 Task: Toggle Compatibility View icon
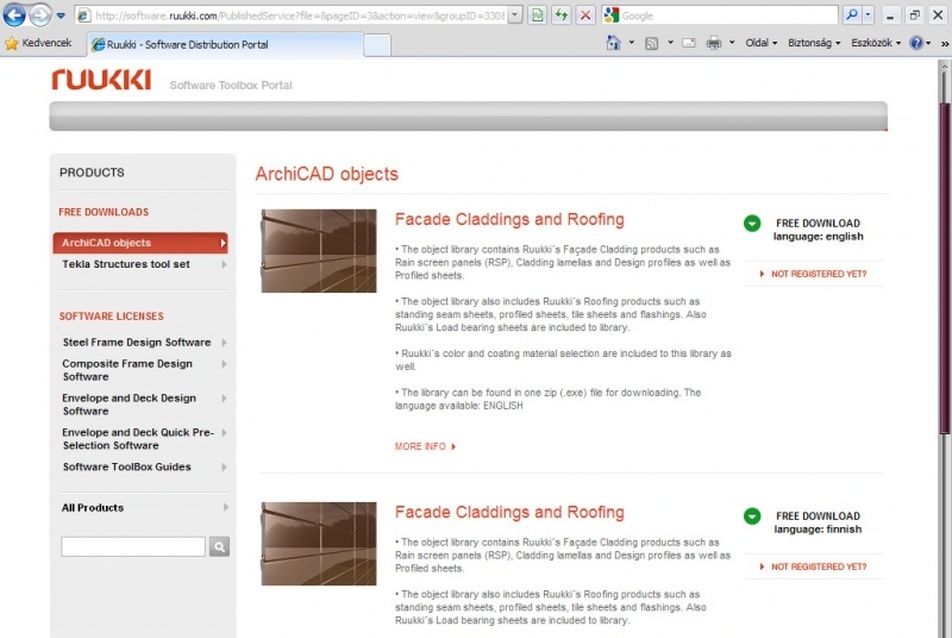click(537, 15)
